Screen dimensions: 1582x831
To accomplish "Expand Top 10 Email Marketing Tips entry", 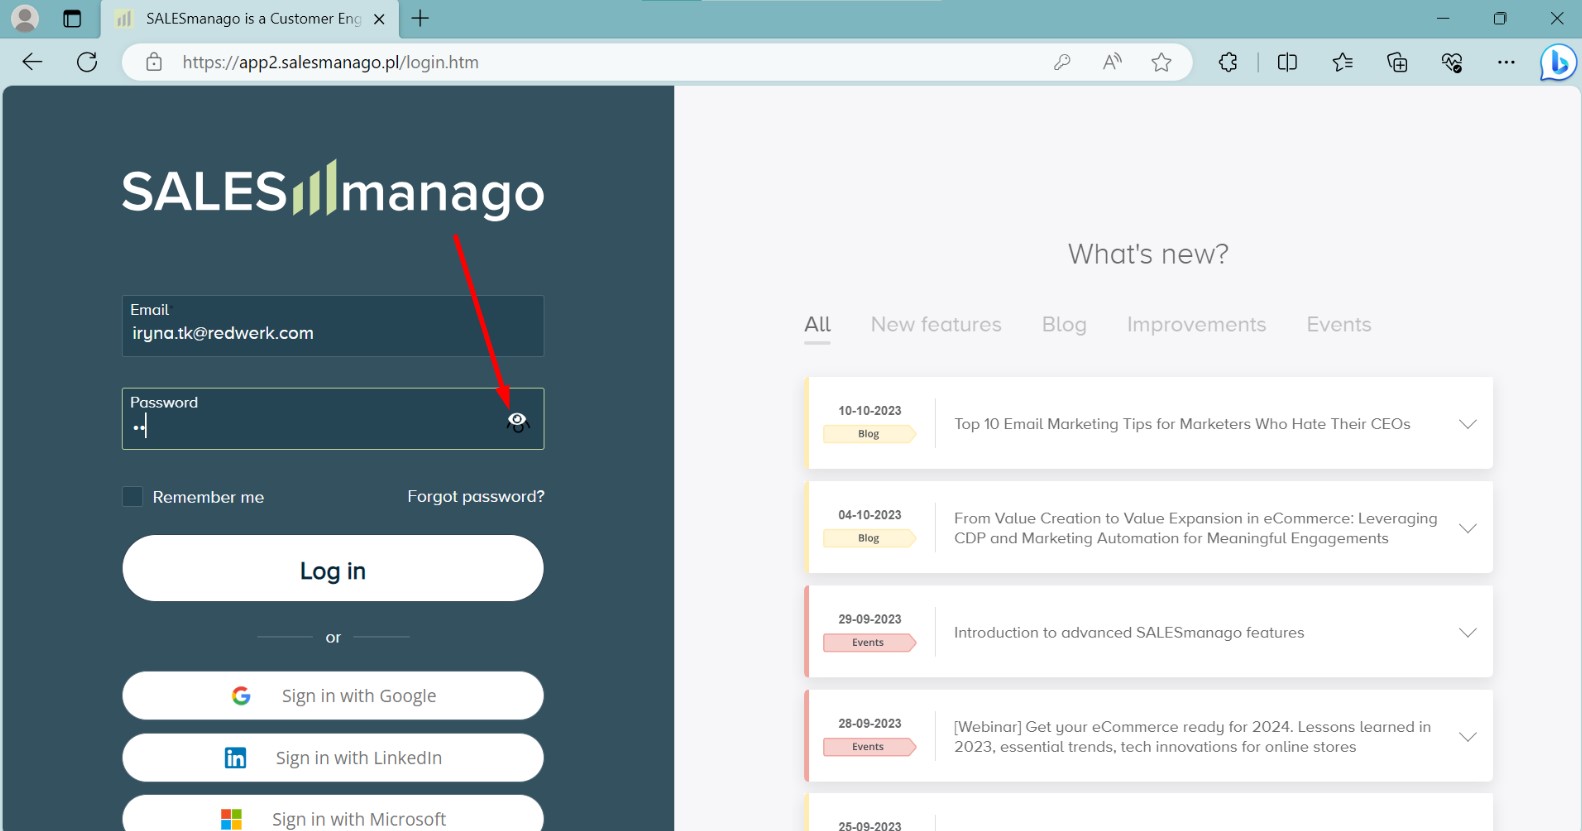I will point(1467,424).
